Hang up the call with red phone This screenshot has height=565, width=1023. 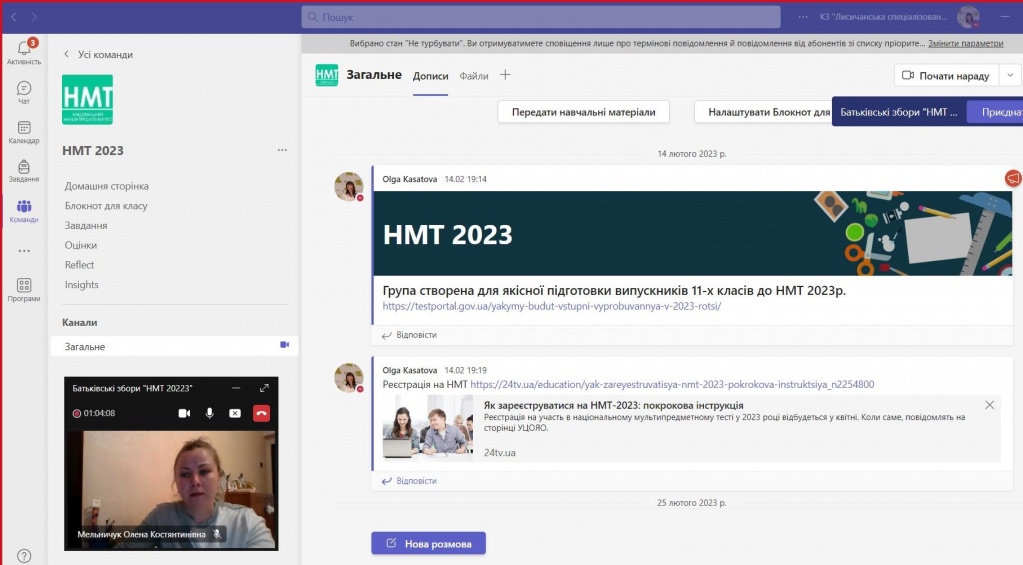coord(261,413)
